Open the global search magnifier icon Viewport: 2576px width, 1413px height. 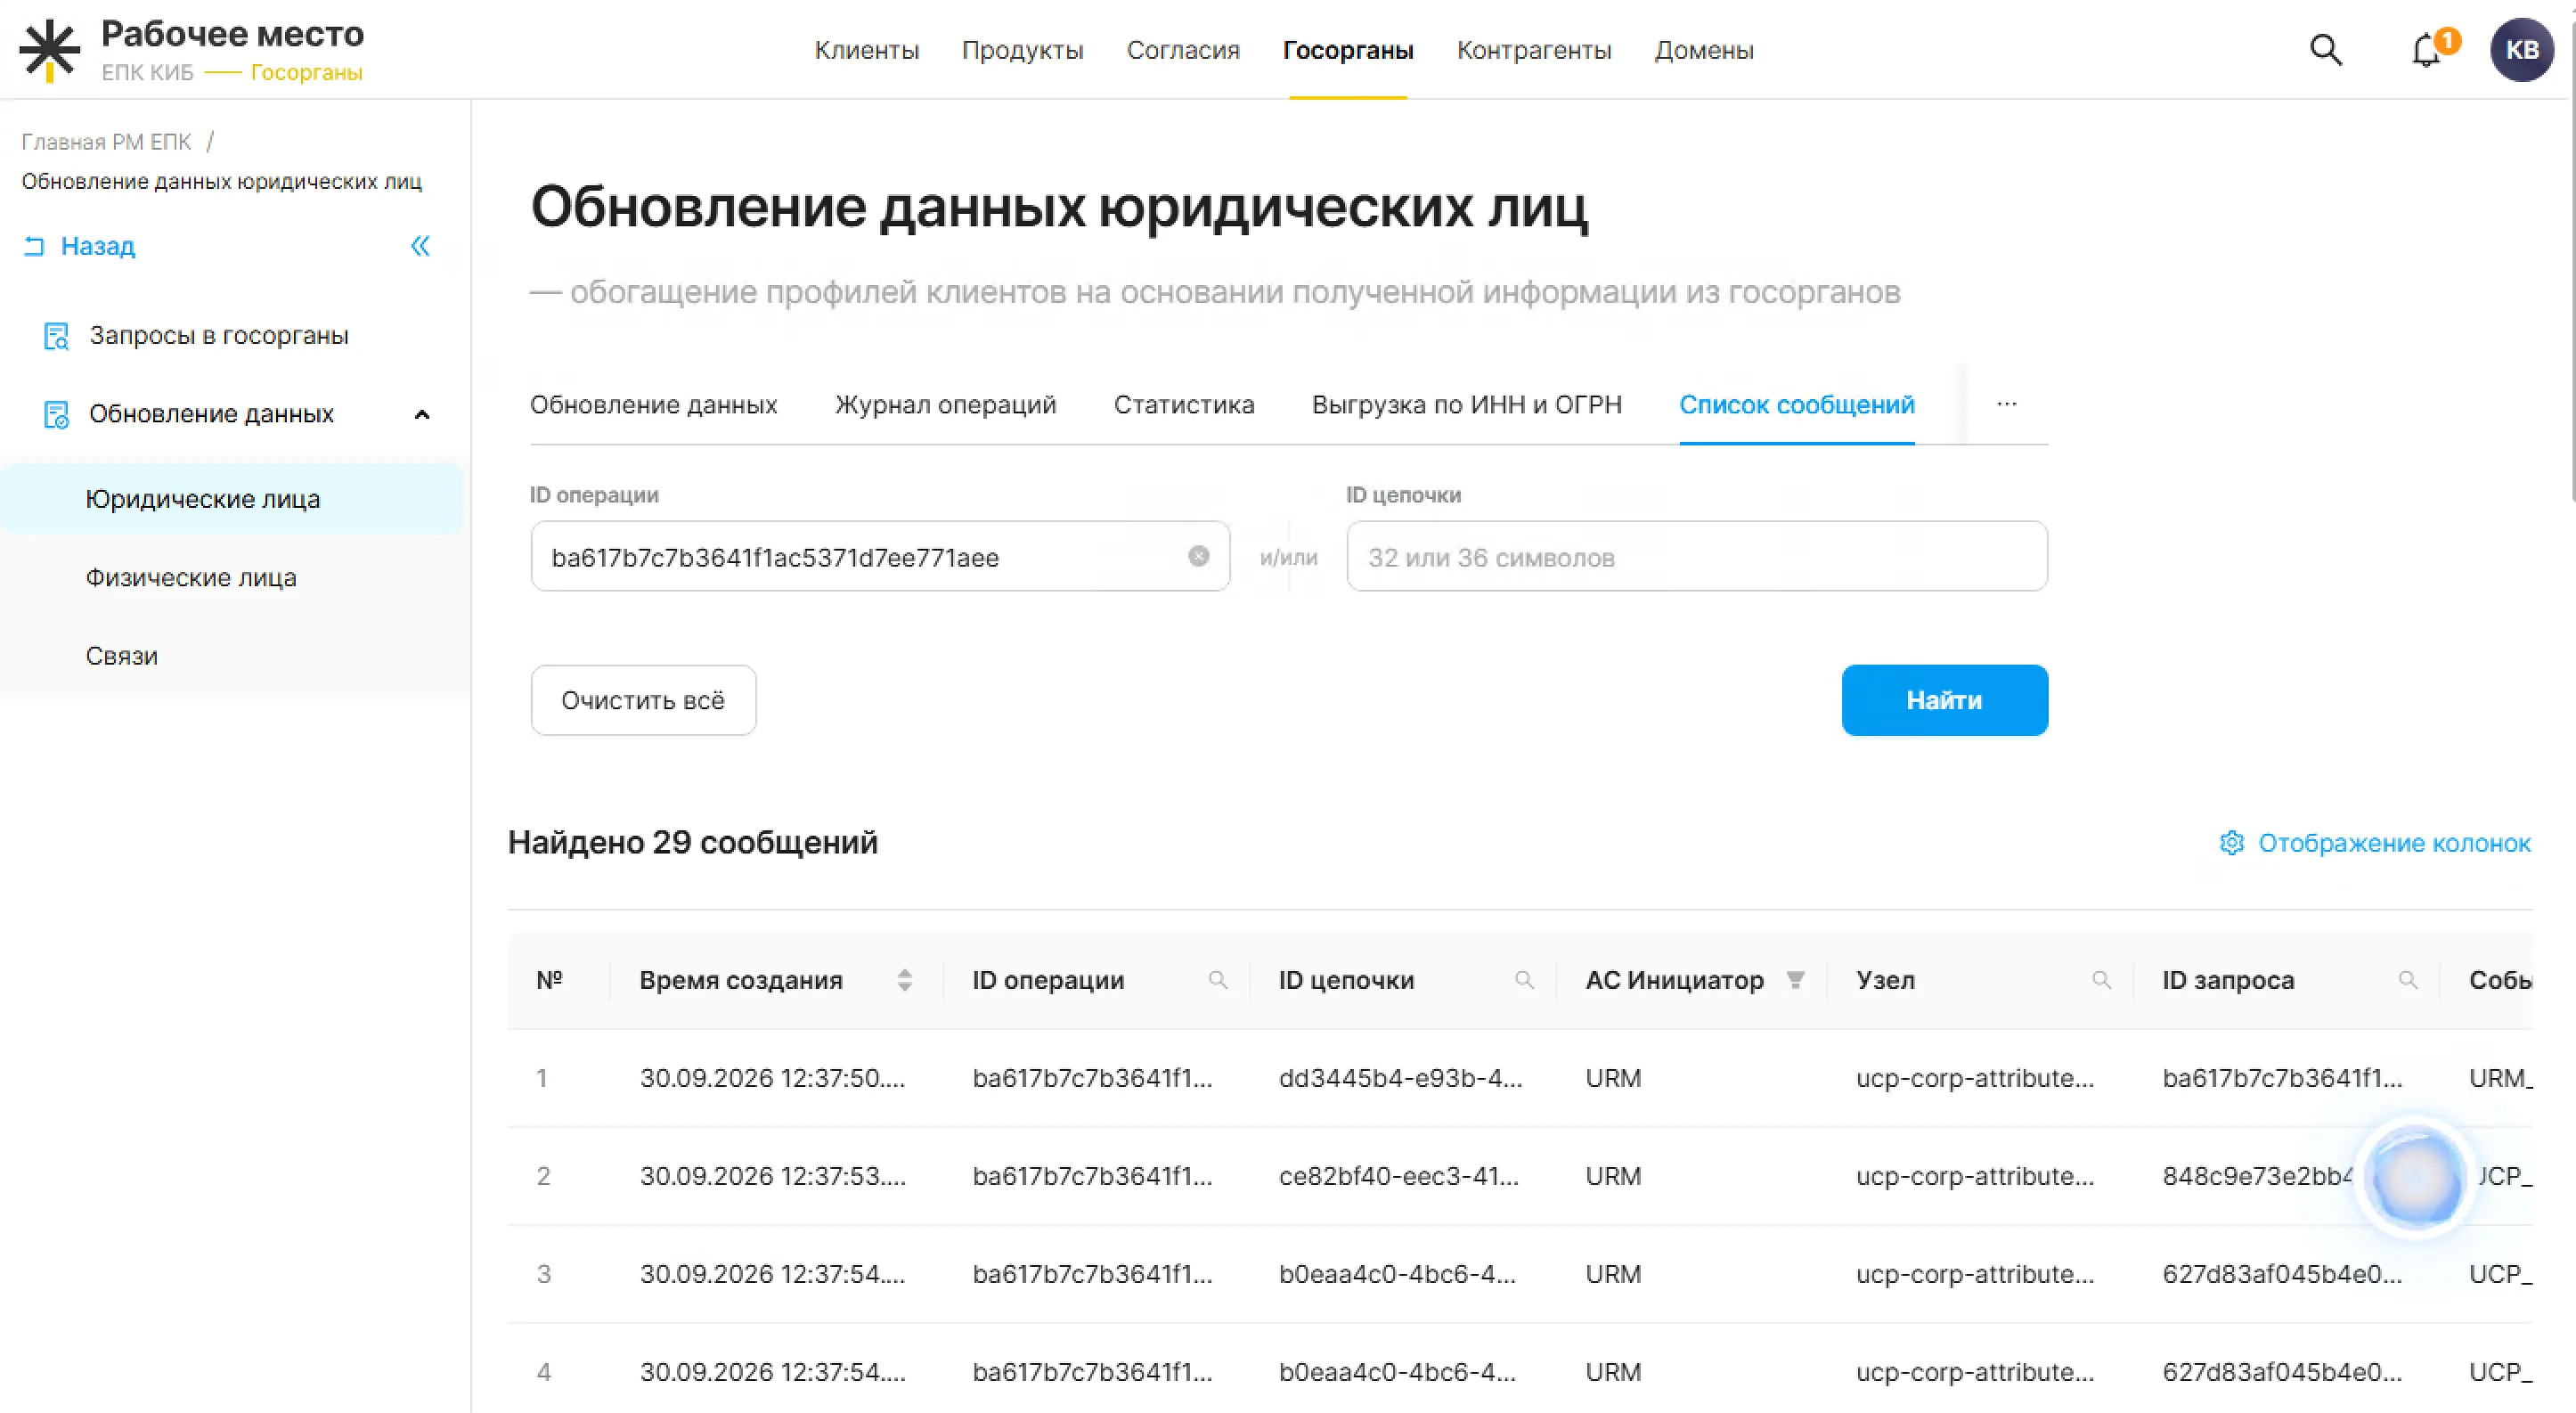(x=2326, y=50)
